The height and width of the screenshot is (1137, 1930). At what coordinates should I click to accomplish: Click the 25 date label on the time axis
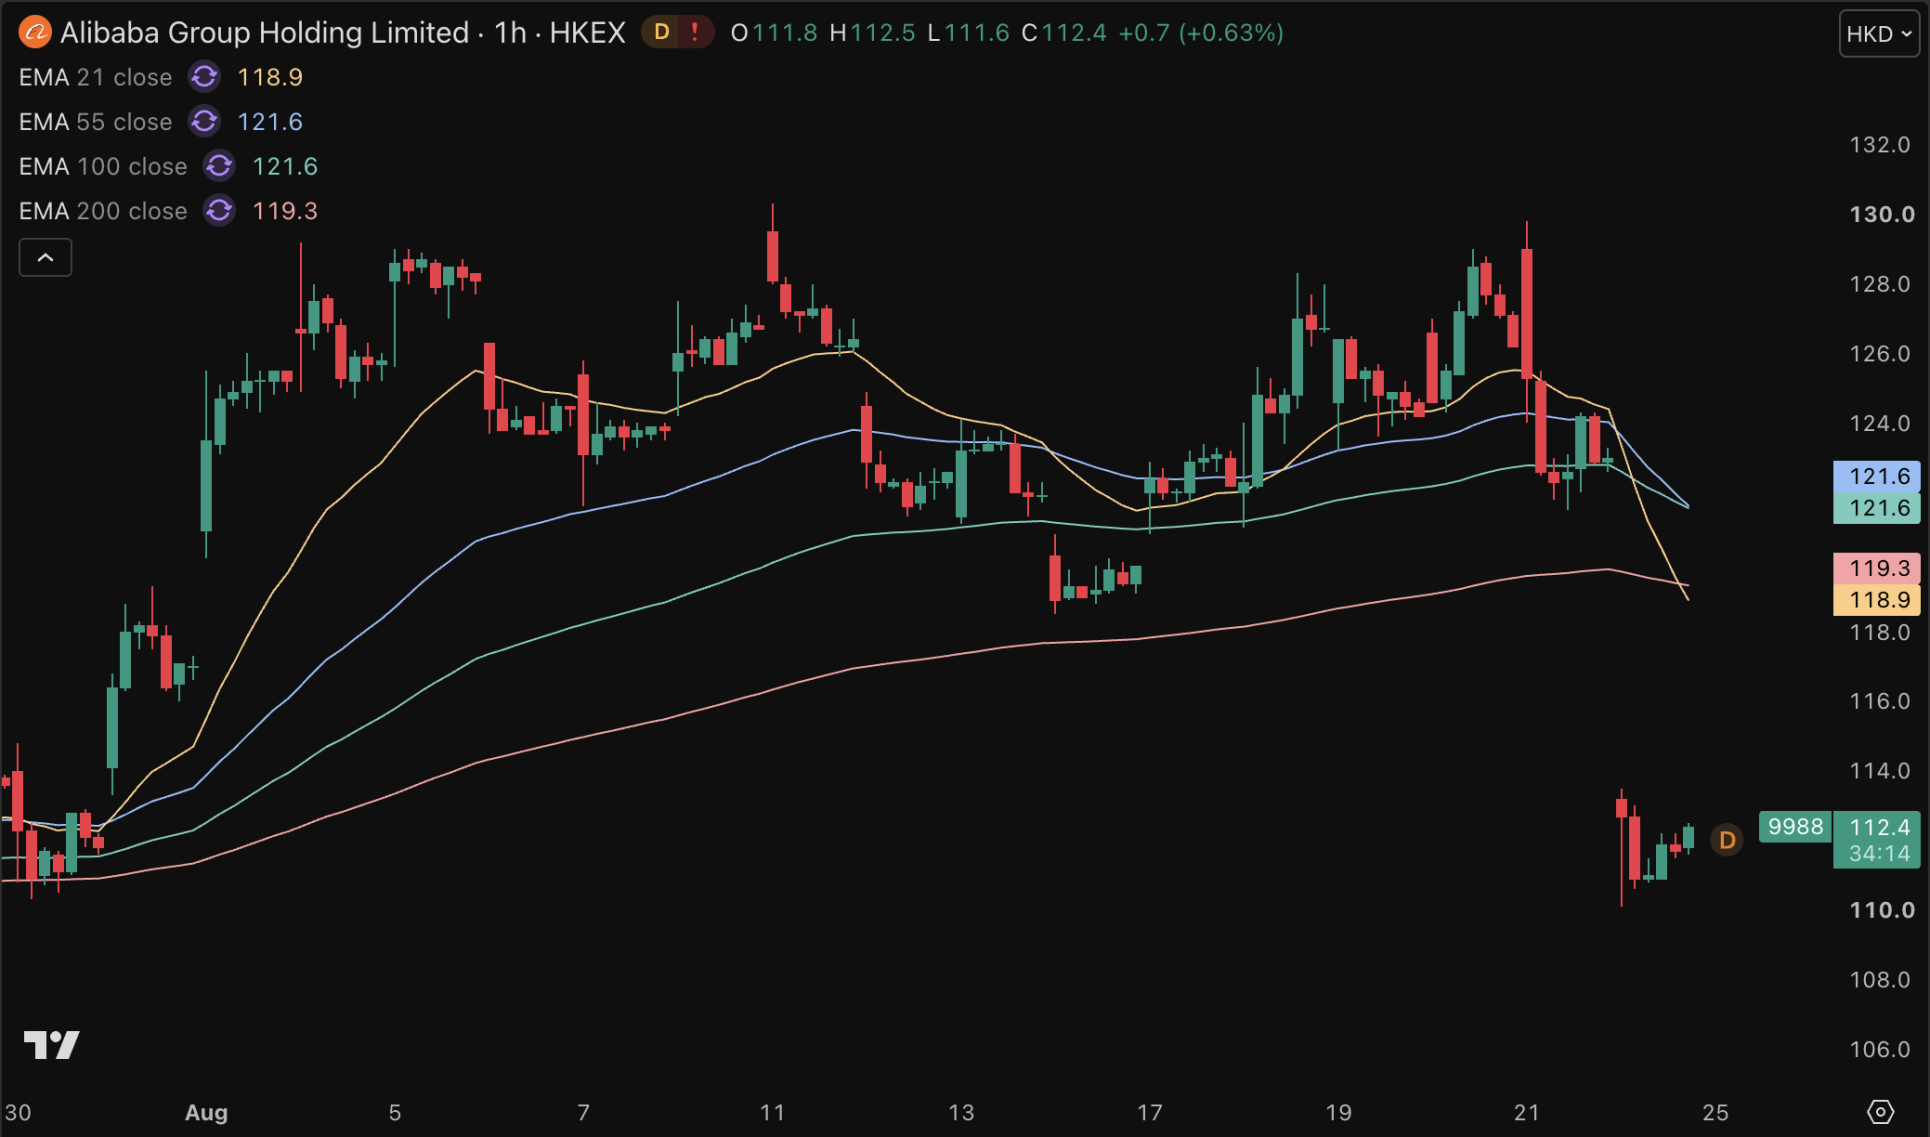click(x=1716, y=1112)
